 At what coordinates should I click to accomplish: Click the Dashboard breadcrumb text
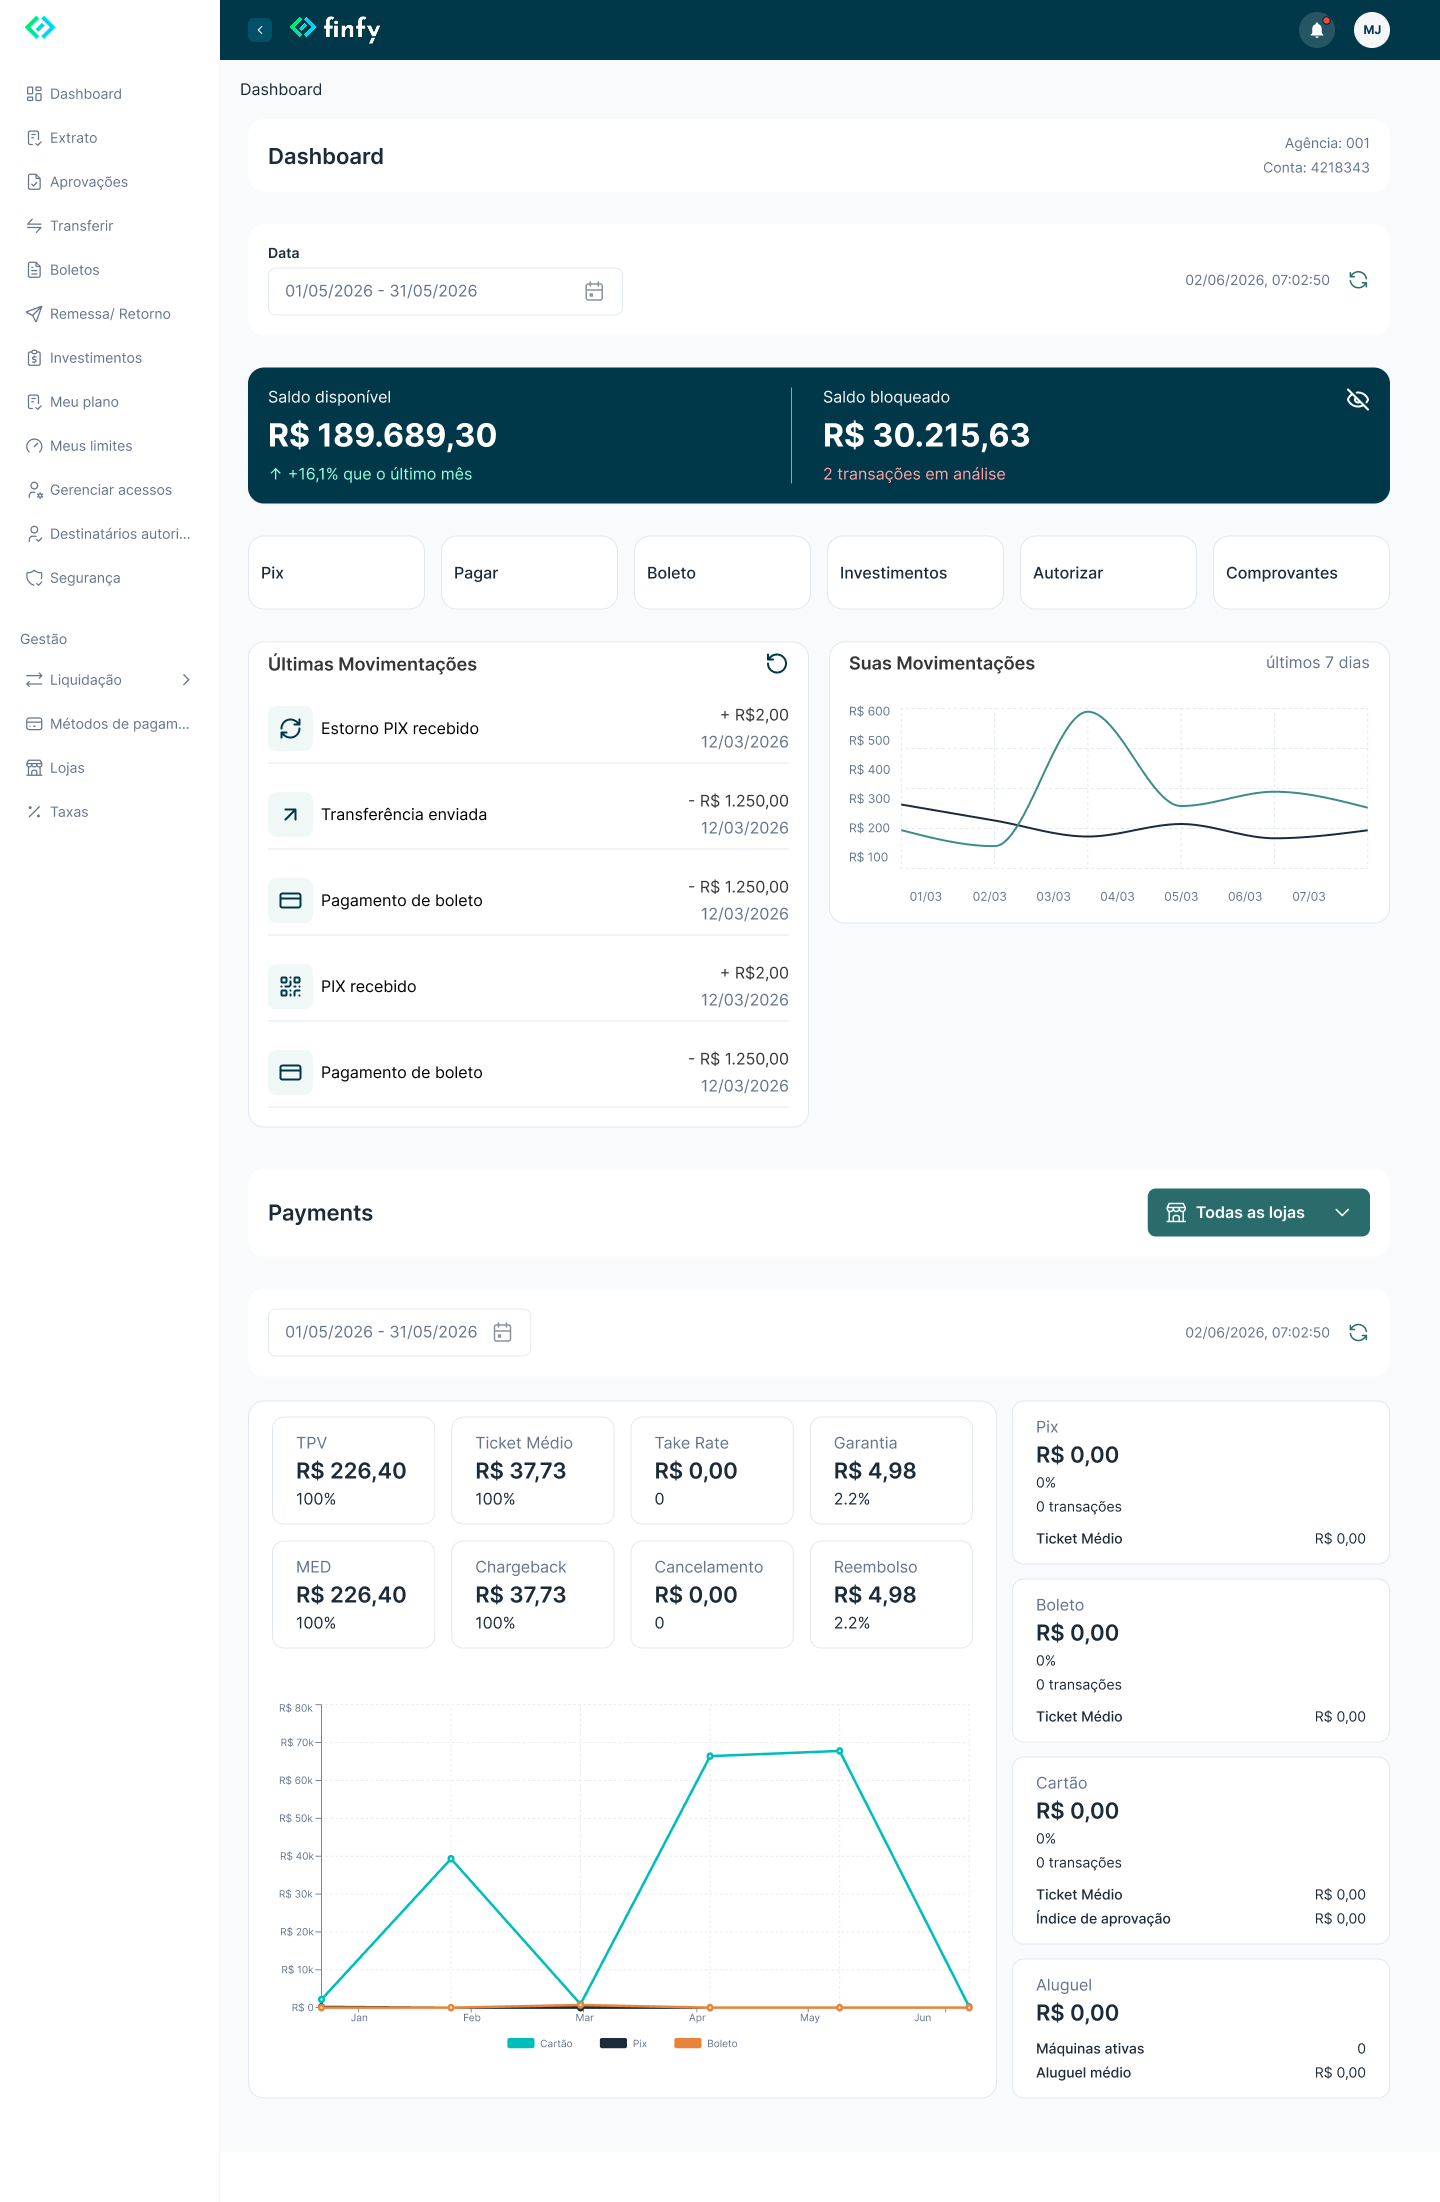click(x=281, y=89)
